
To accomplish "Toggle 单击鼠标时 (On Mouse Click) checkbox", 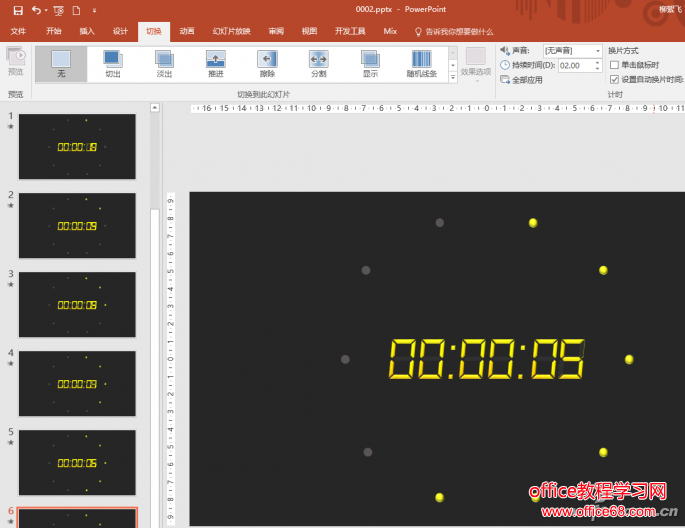I will click(614, 65).
